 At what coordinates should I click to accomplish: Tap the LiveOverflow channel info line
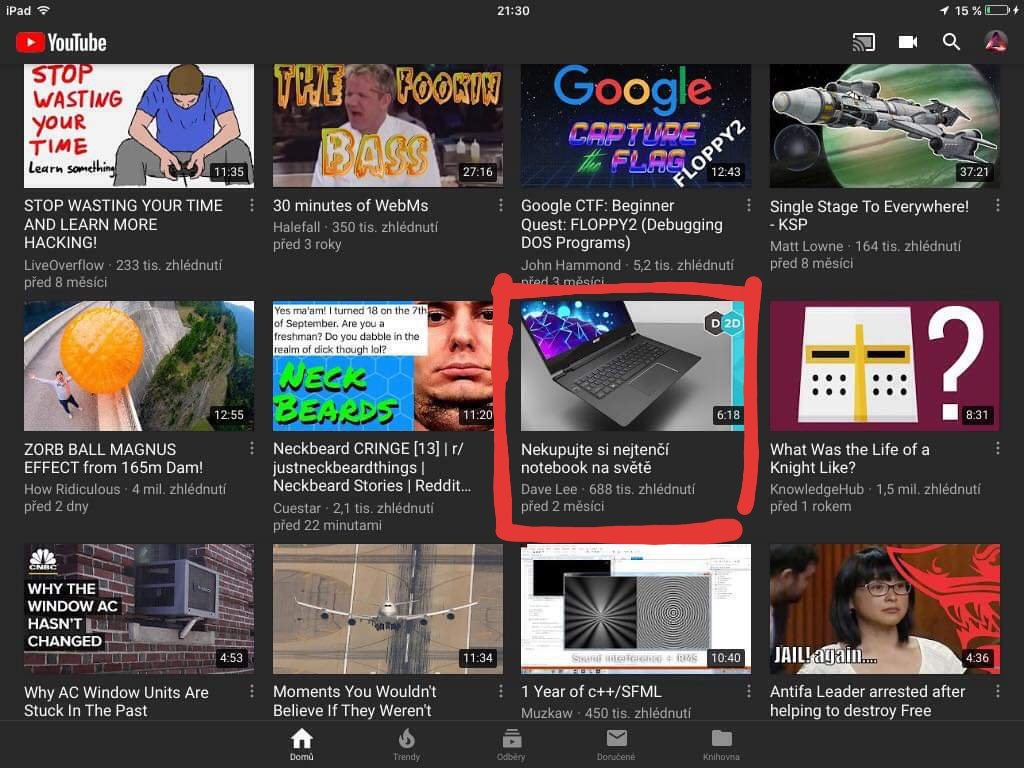(123, 265)
